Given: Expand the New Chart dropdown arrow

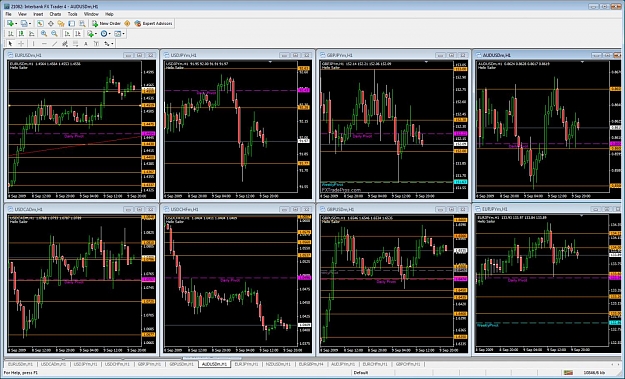Looking at the screenshot, I should (x=16, y=24).
